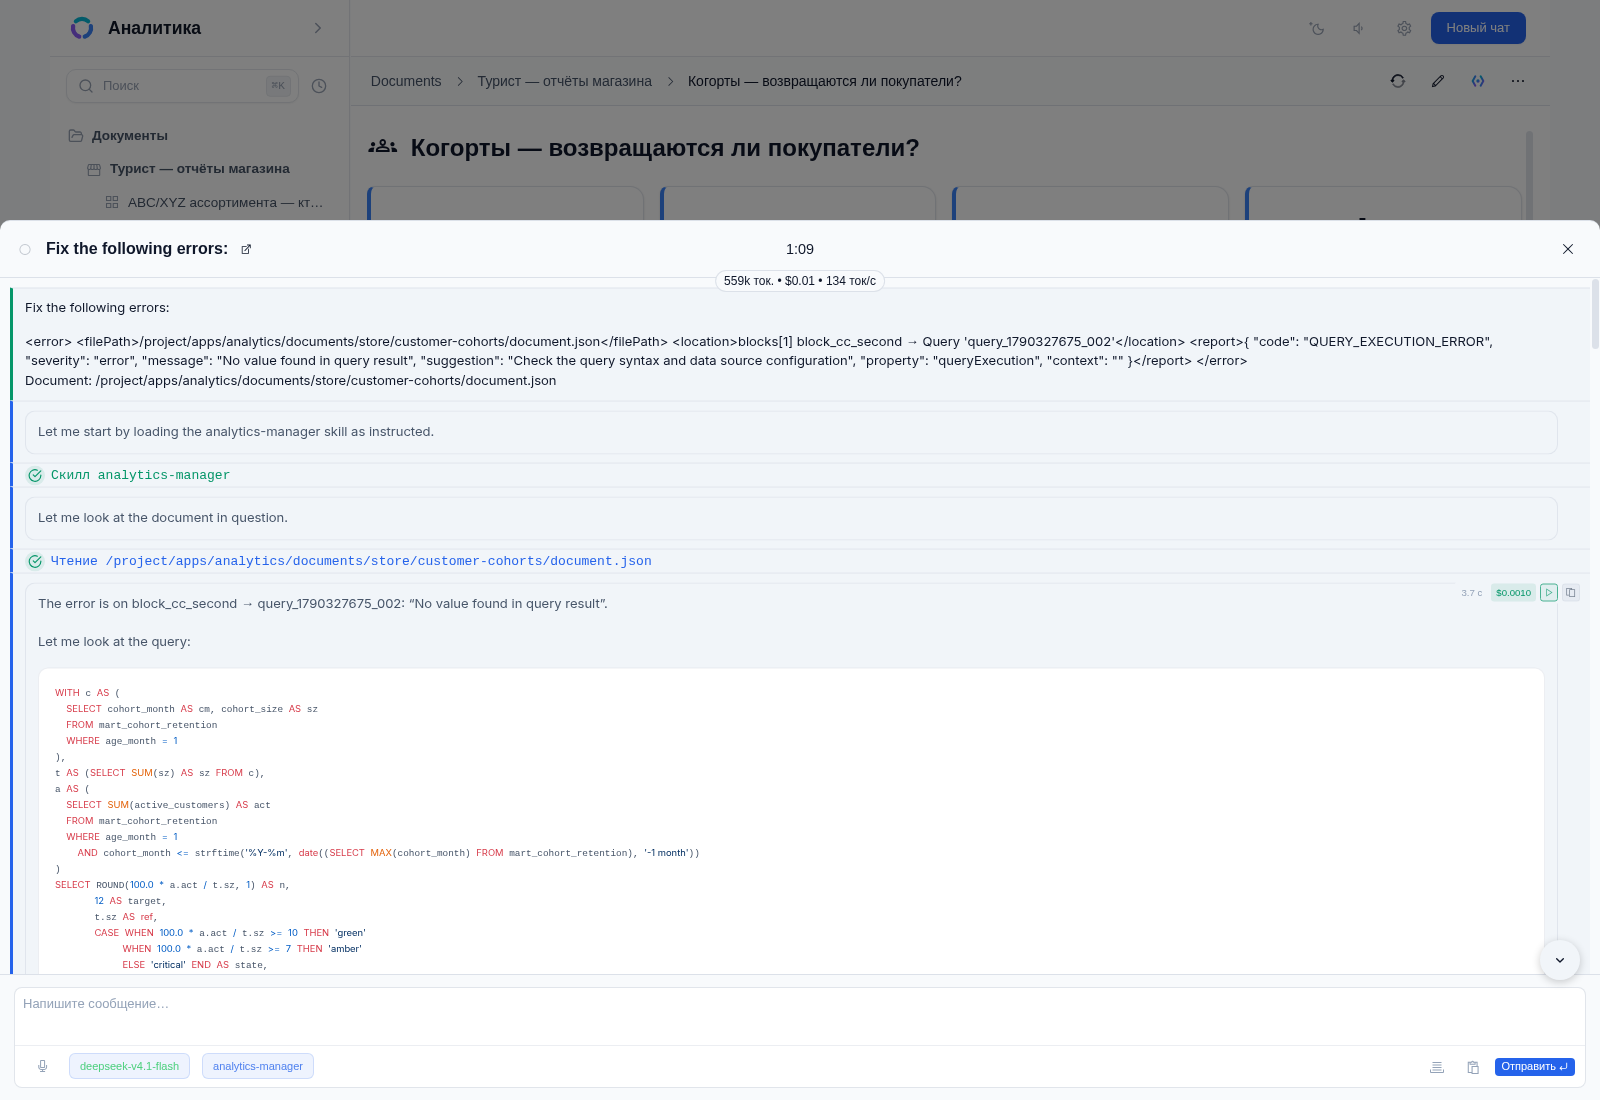The height and width of the screenshot is (1100, 1600).
Task: Click the app logo beside Аналитика
Action: pyautogui.click(x=82, y=28)
